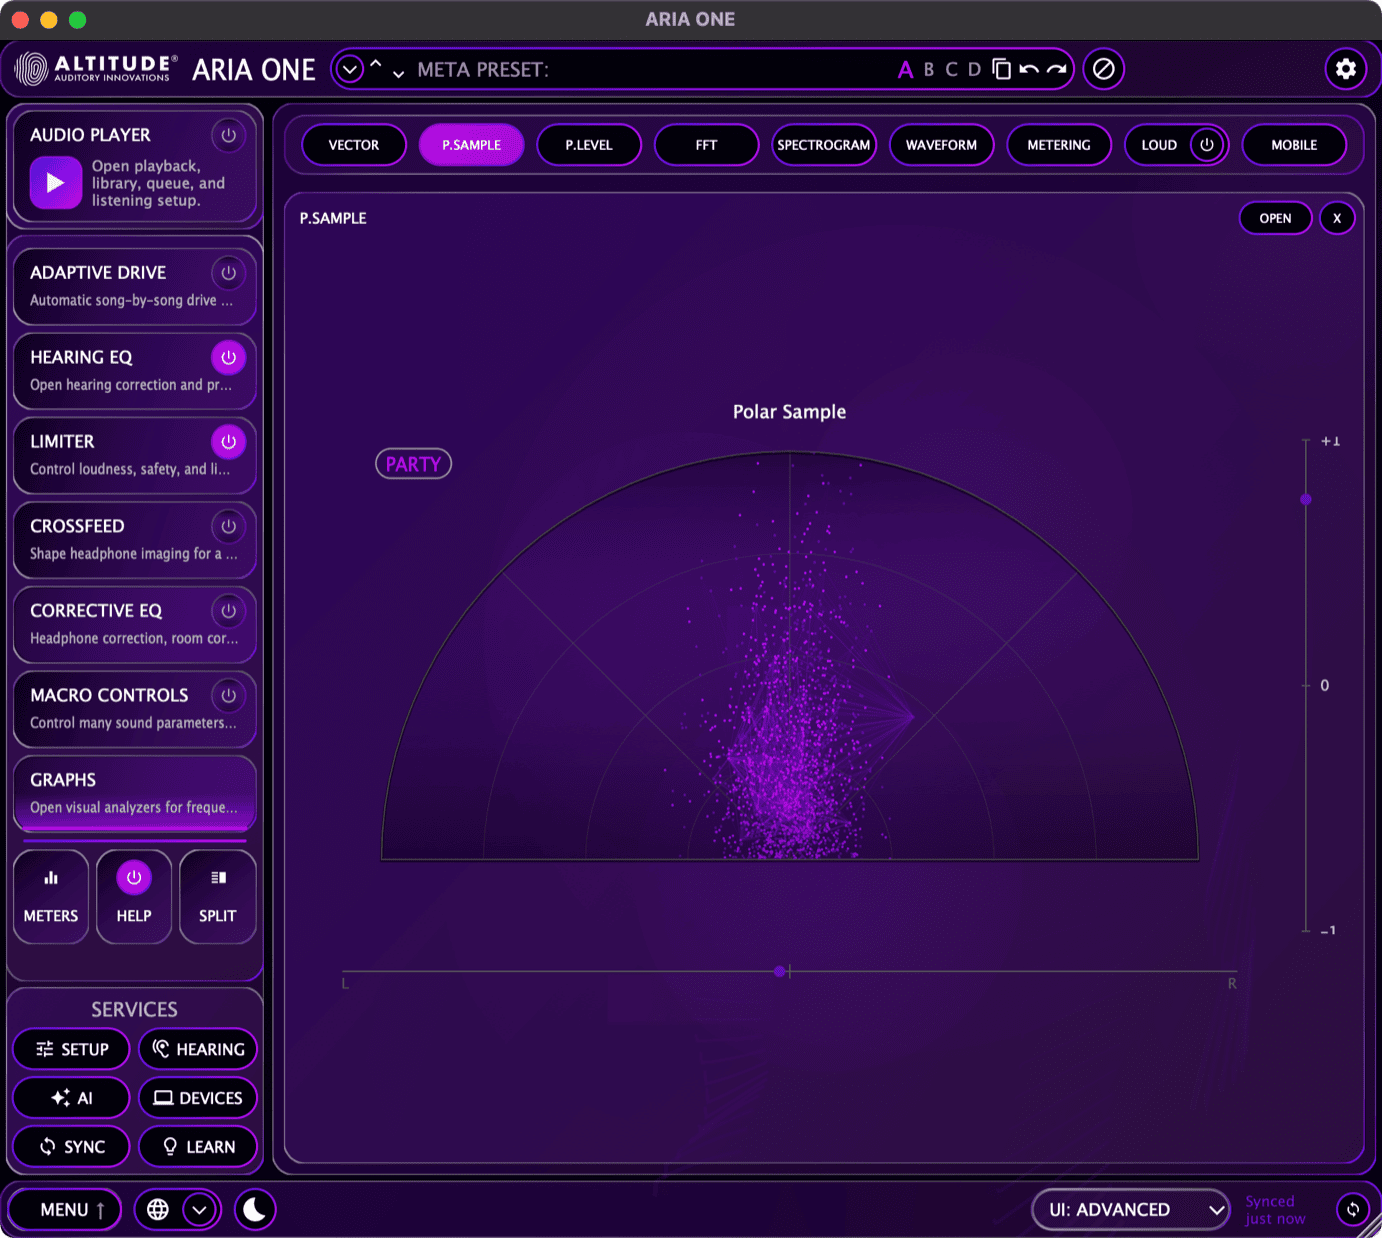Image resolution: width=1382 pixels, height=1238 pixels.
Task: Close the P.SAMPLE panel with X
Action: pyautogui.click(x=1337, y=218)
